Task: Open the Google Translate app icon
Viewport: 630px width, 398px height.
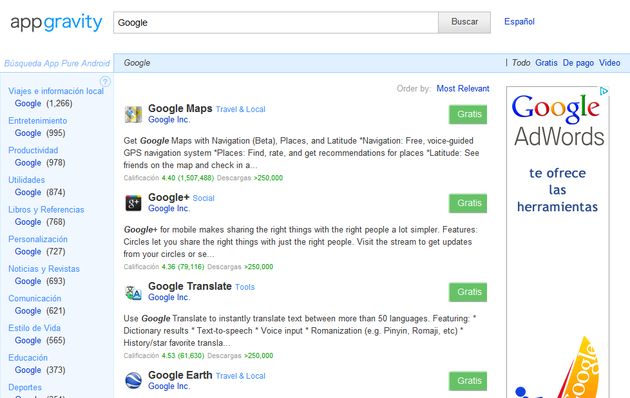Action: tap(133, 292)
